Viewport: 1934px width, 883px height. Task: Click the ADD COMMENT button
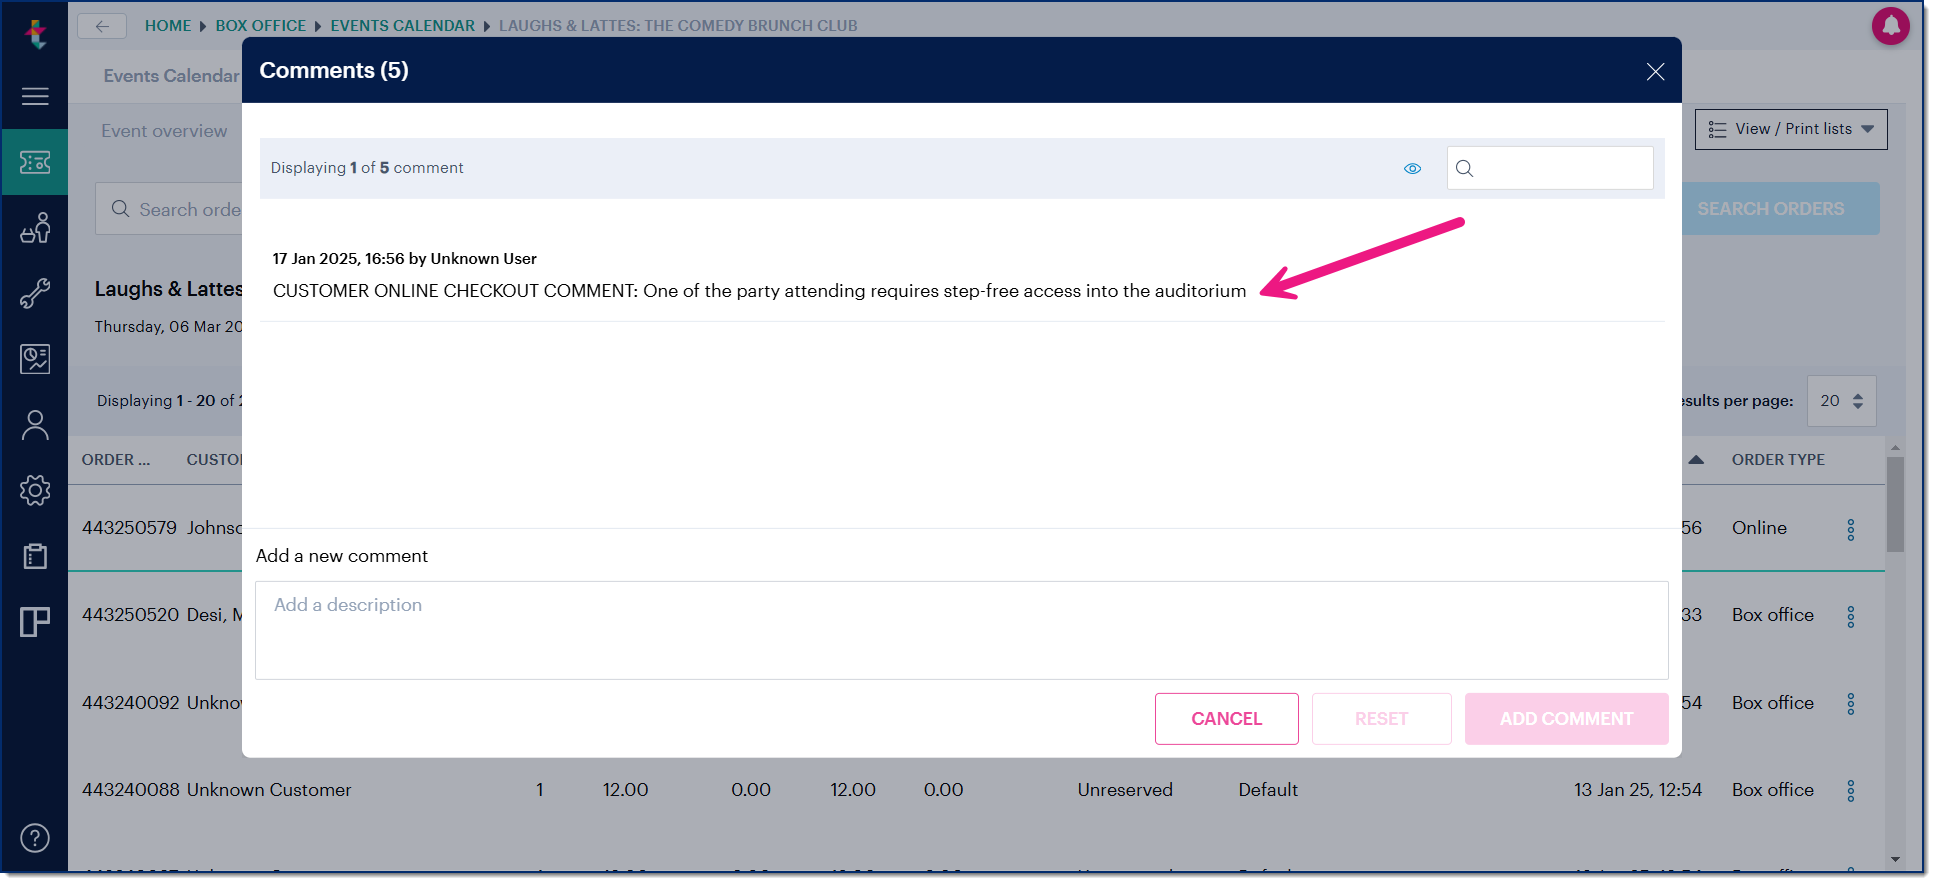(1566, 719)
